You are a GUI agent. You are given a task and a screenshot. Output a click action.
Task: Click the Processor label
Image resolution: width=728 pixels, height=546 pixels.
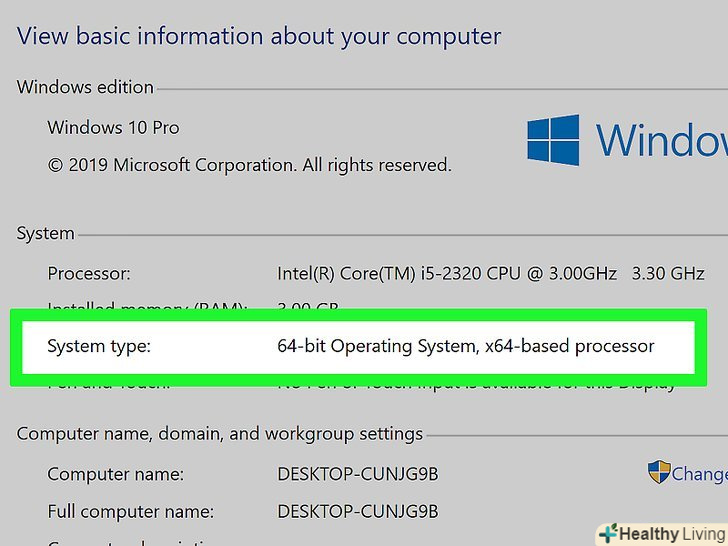[x=89, y=273]
